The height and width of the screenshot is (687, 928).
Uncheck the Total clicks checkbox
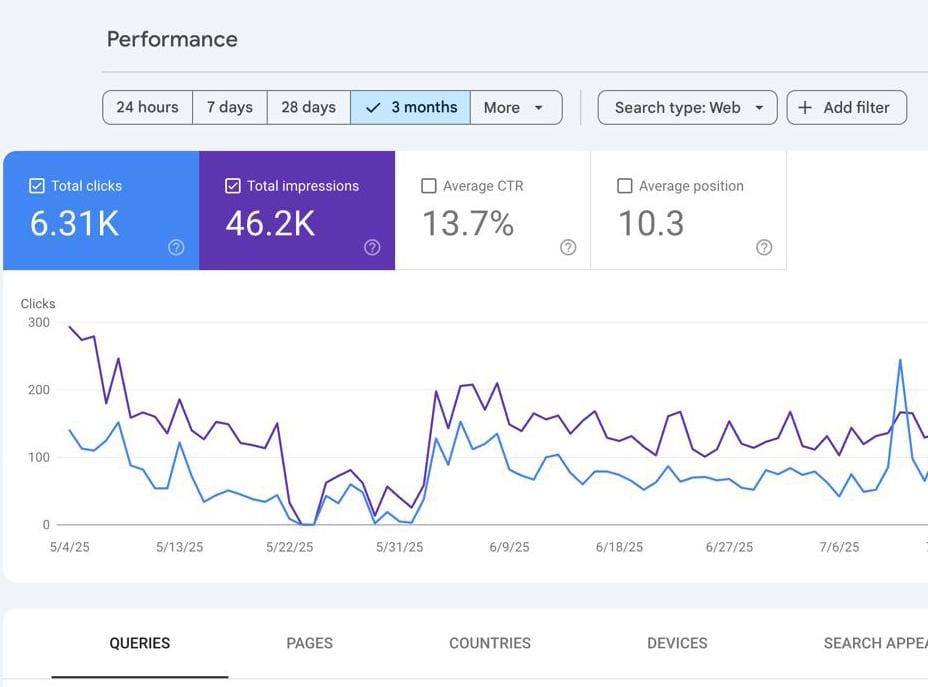click(x=37, y=186)
